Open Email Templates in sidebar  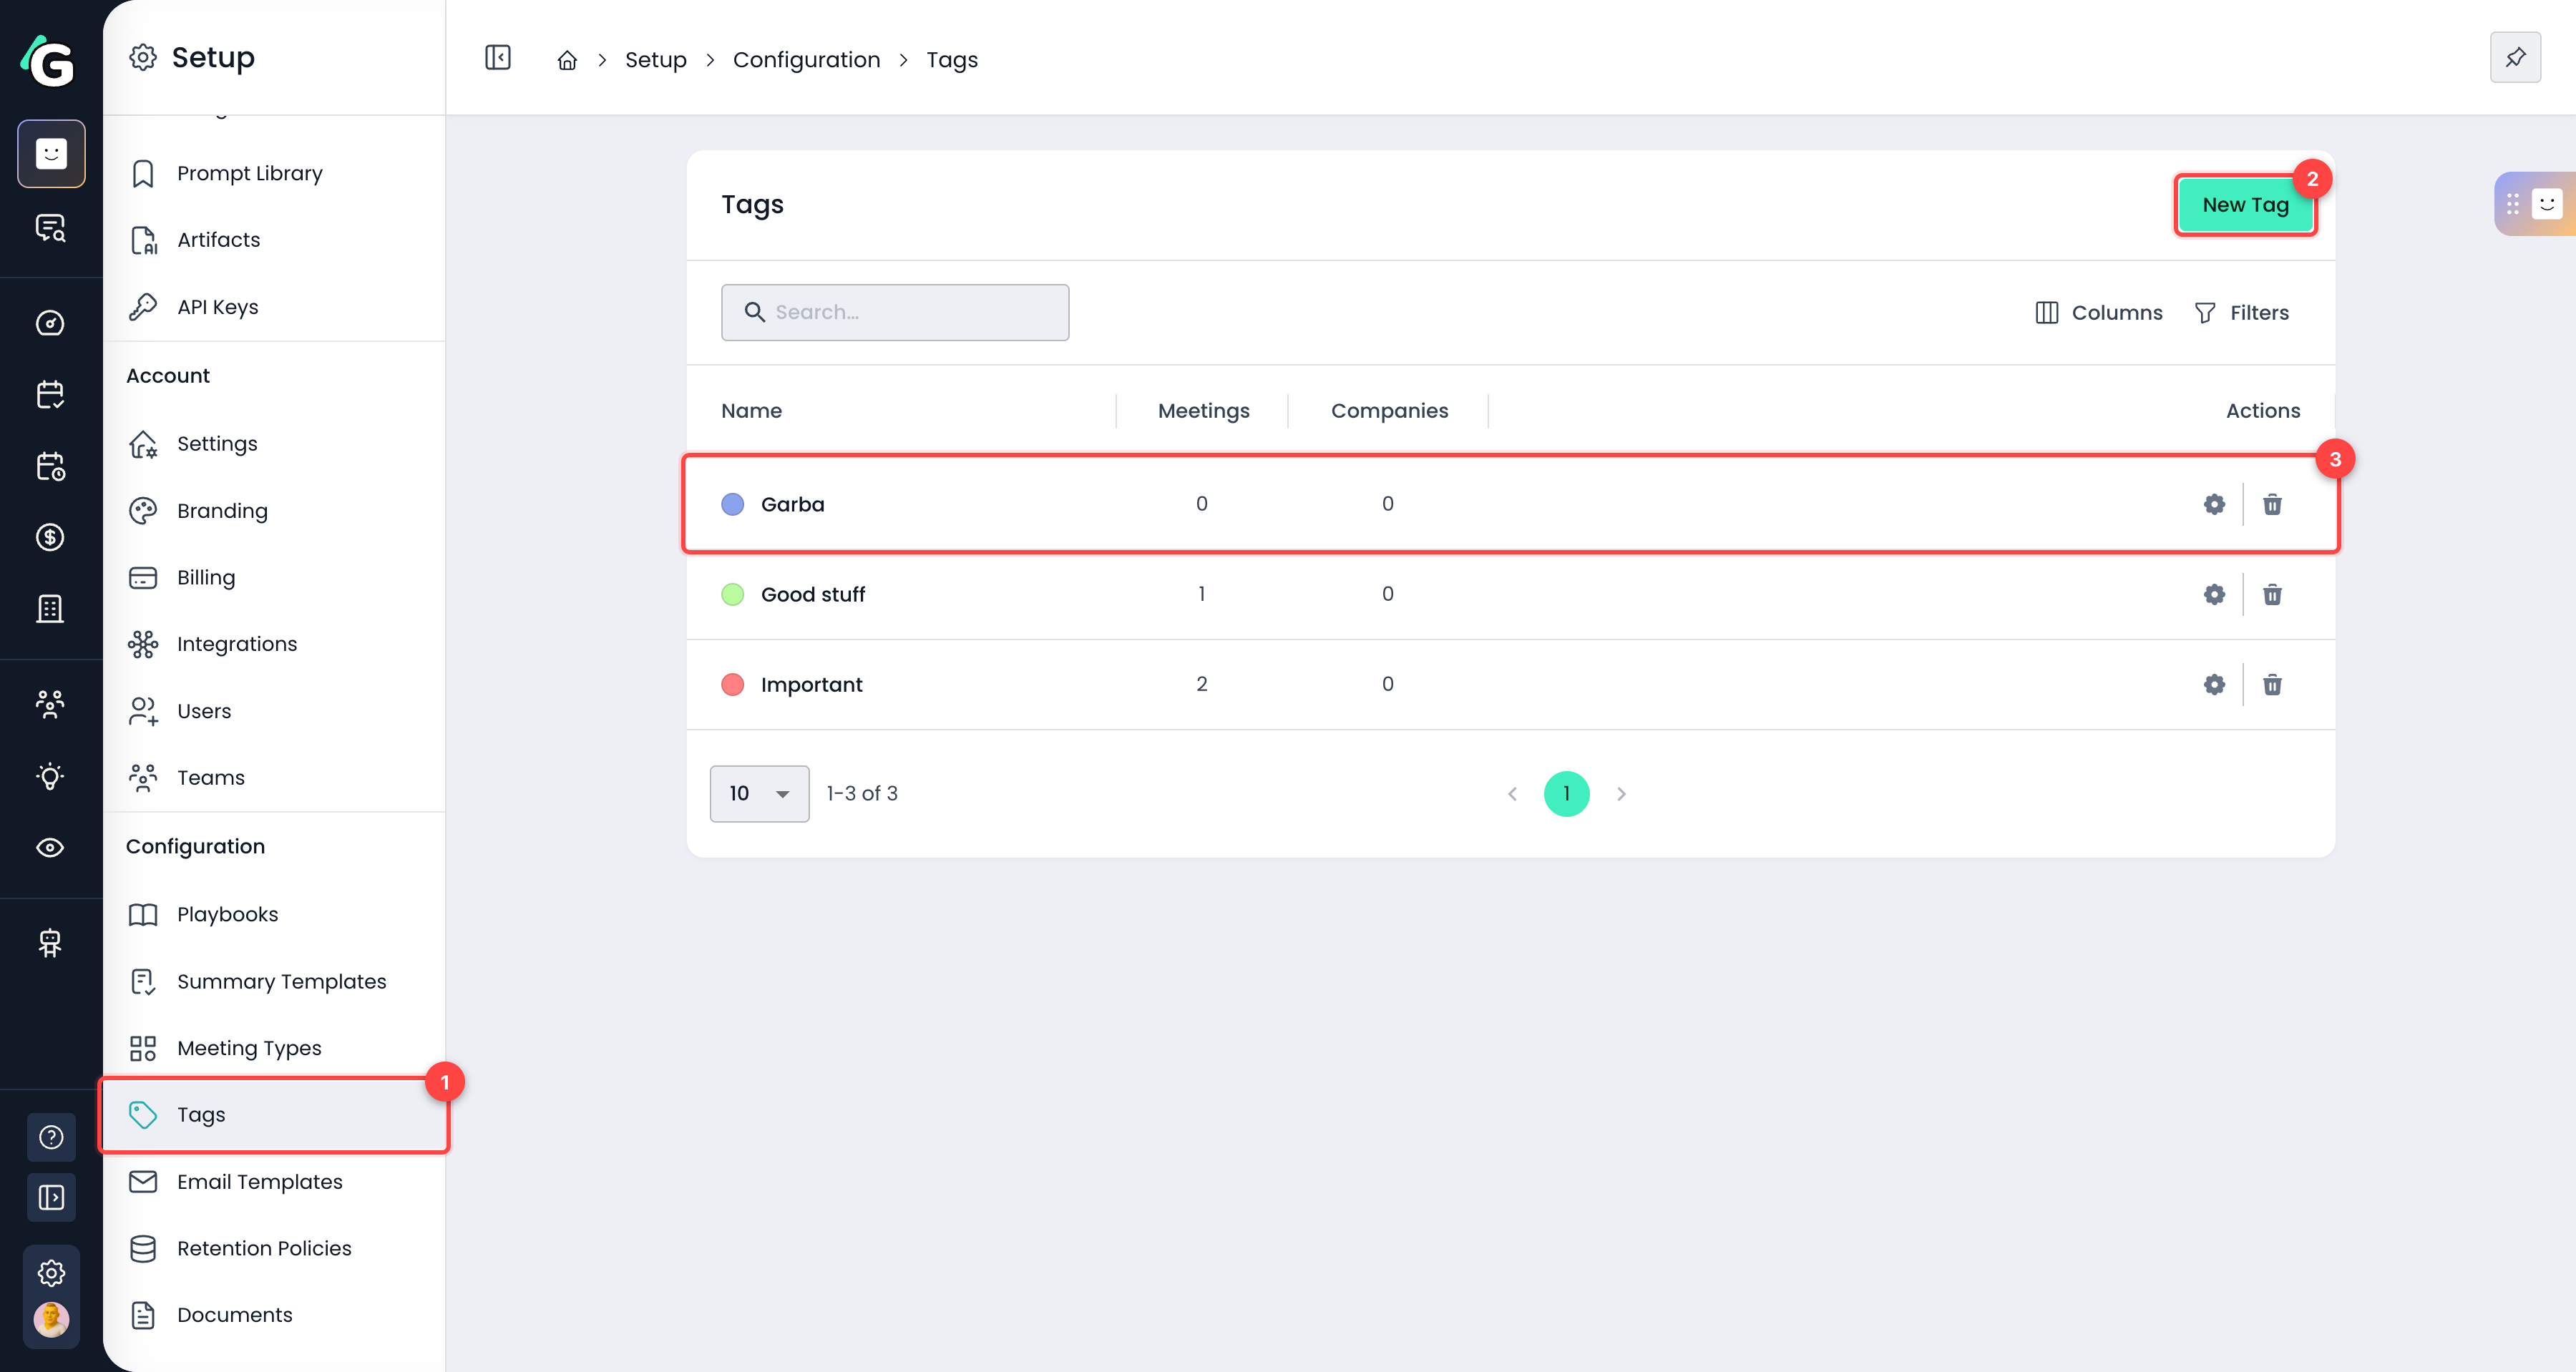[x=259, y=1182]
